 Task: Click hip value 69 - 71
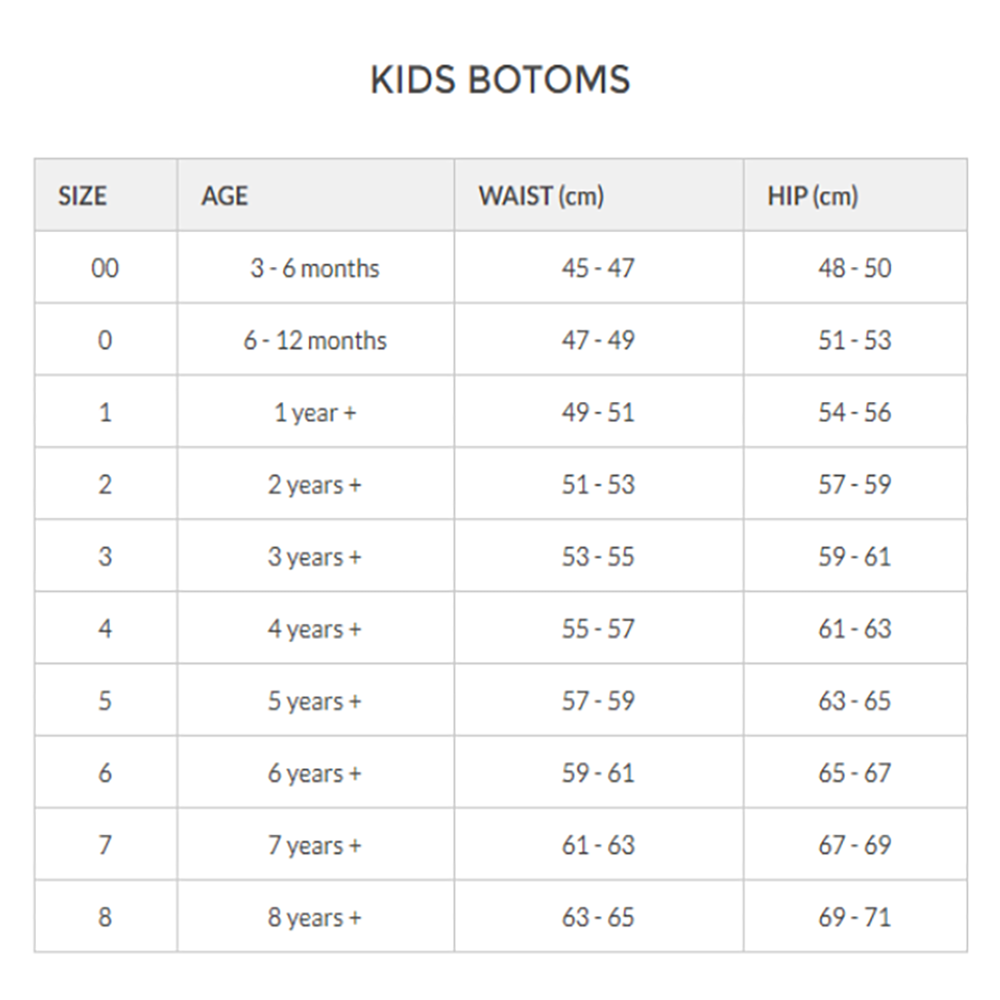(855, 916)
